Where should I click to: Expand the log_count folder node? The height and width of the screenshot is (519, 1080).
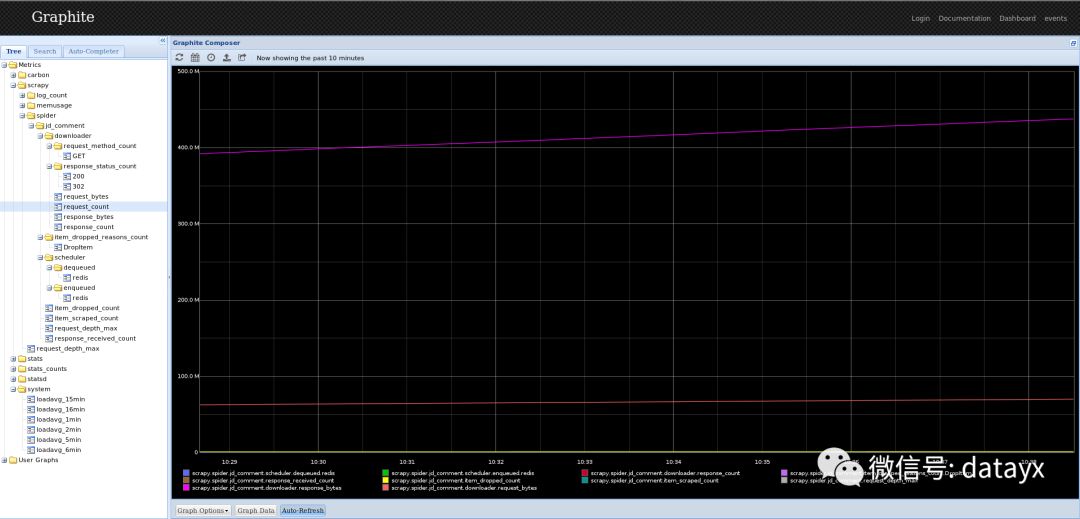click(22, 96)
